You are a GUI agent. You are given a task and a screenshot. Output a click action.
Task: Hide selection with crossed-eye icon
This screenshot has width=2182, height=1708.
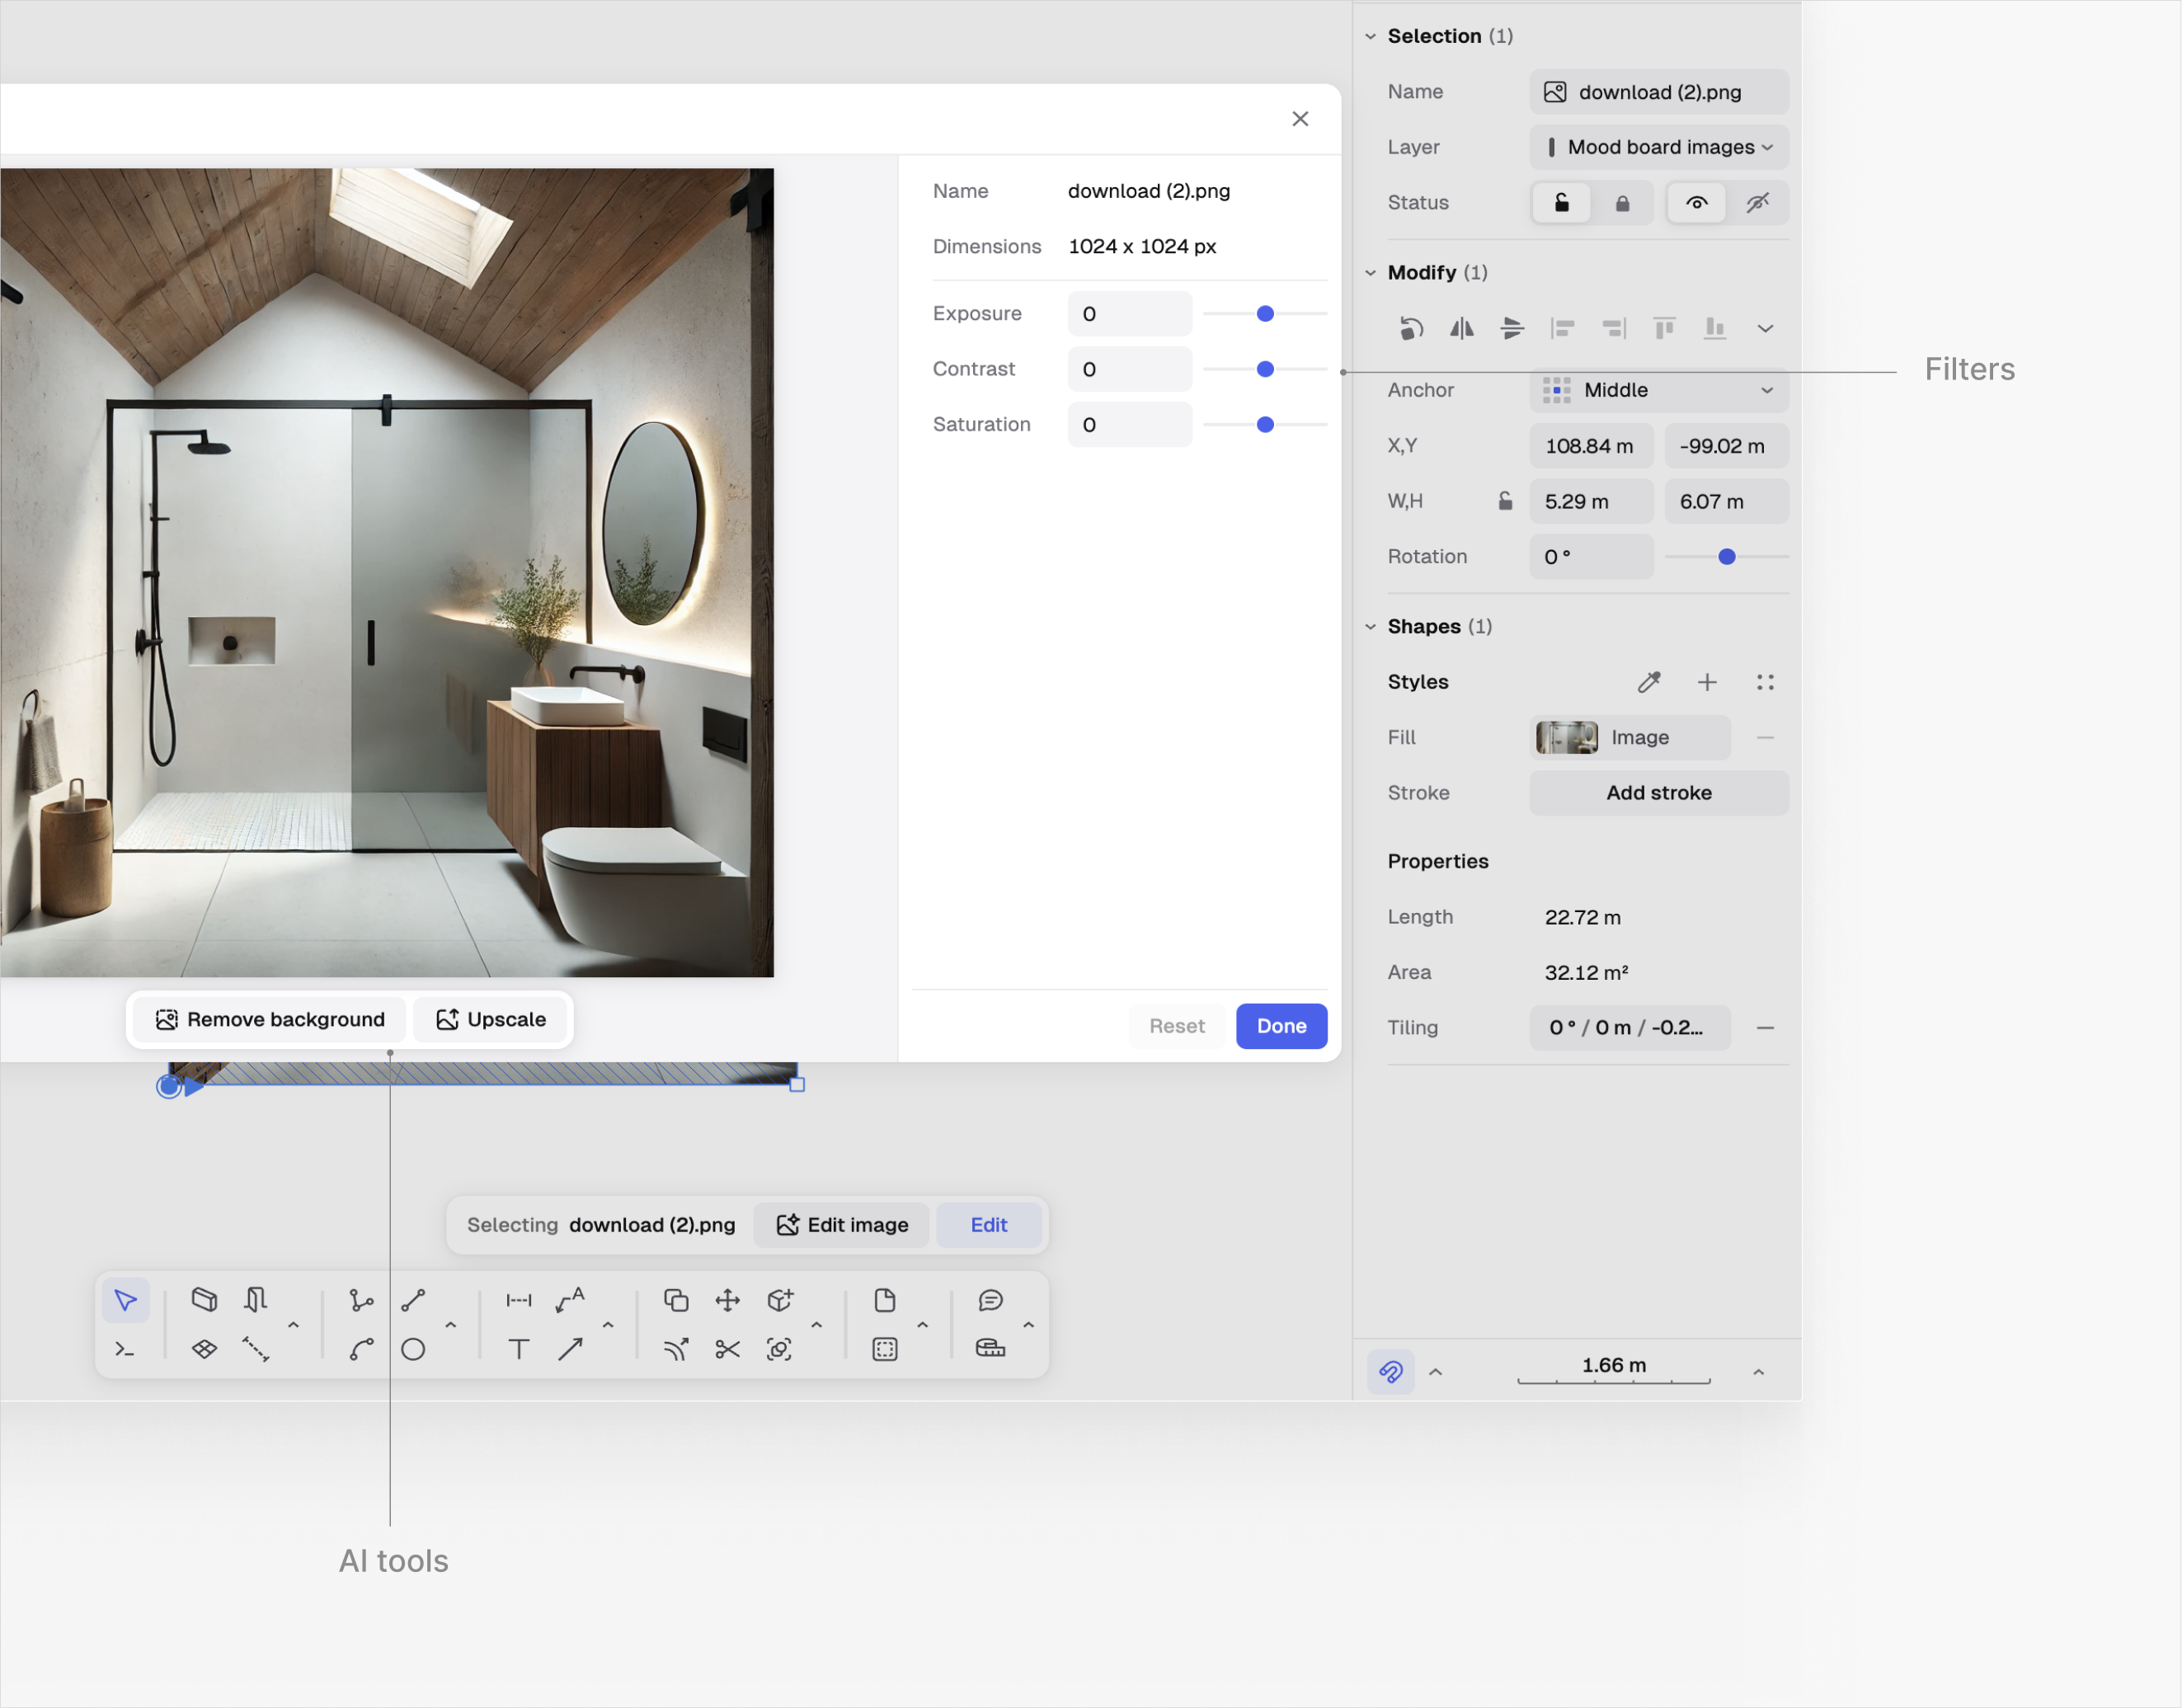[1757, 203]
